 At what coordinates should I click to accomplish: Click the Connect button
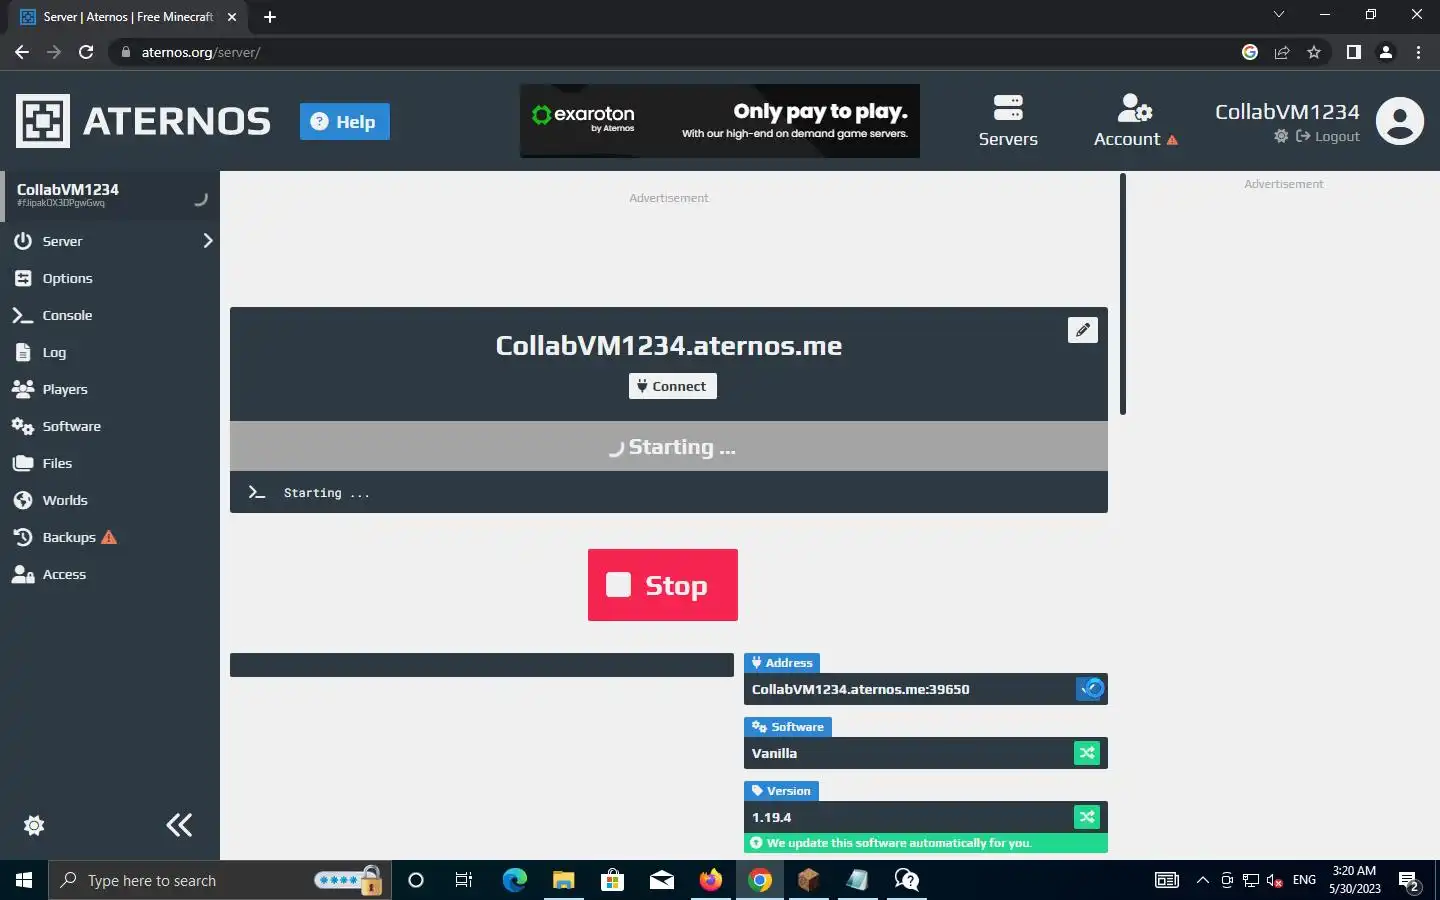[673, 386]
